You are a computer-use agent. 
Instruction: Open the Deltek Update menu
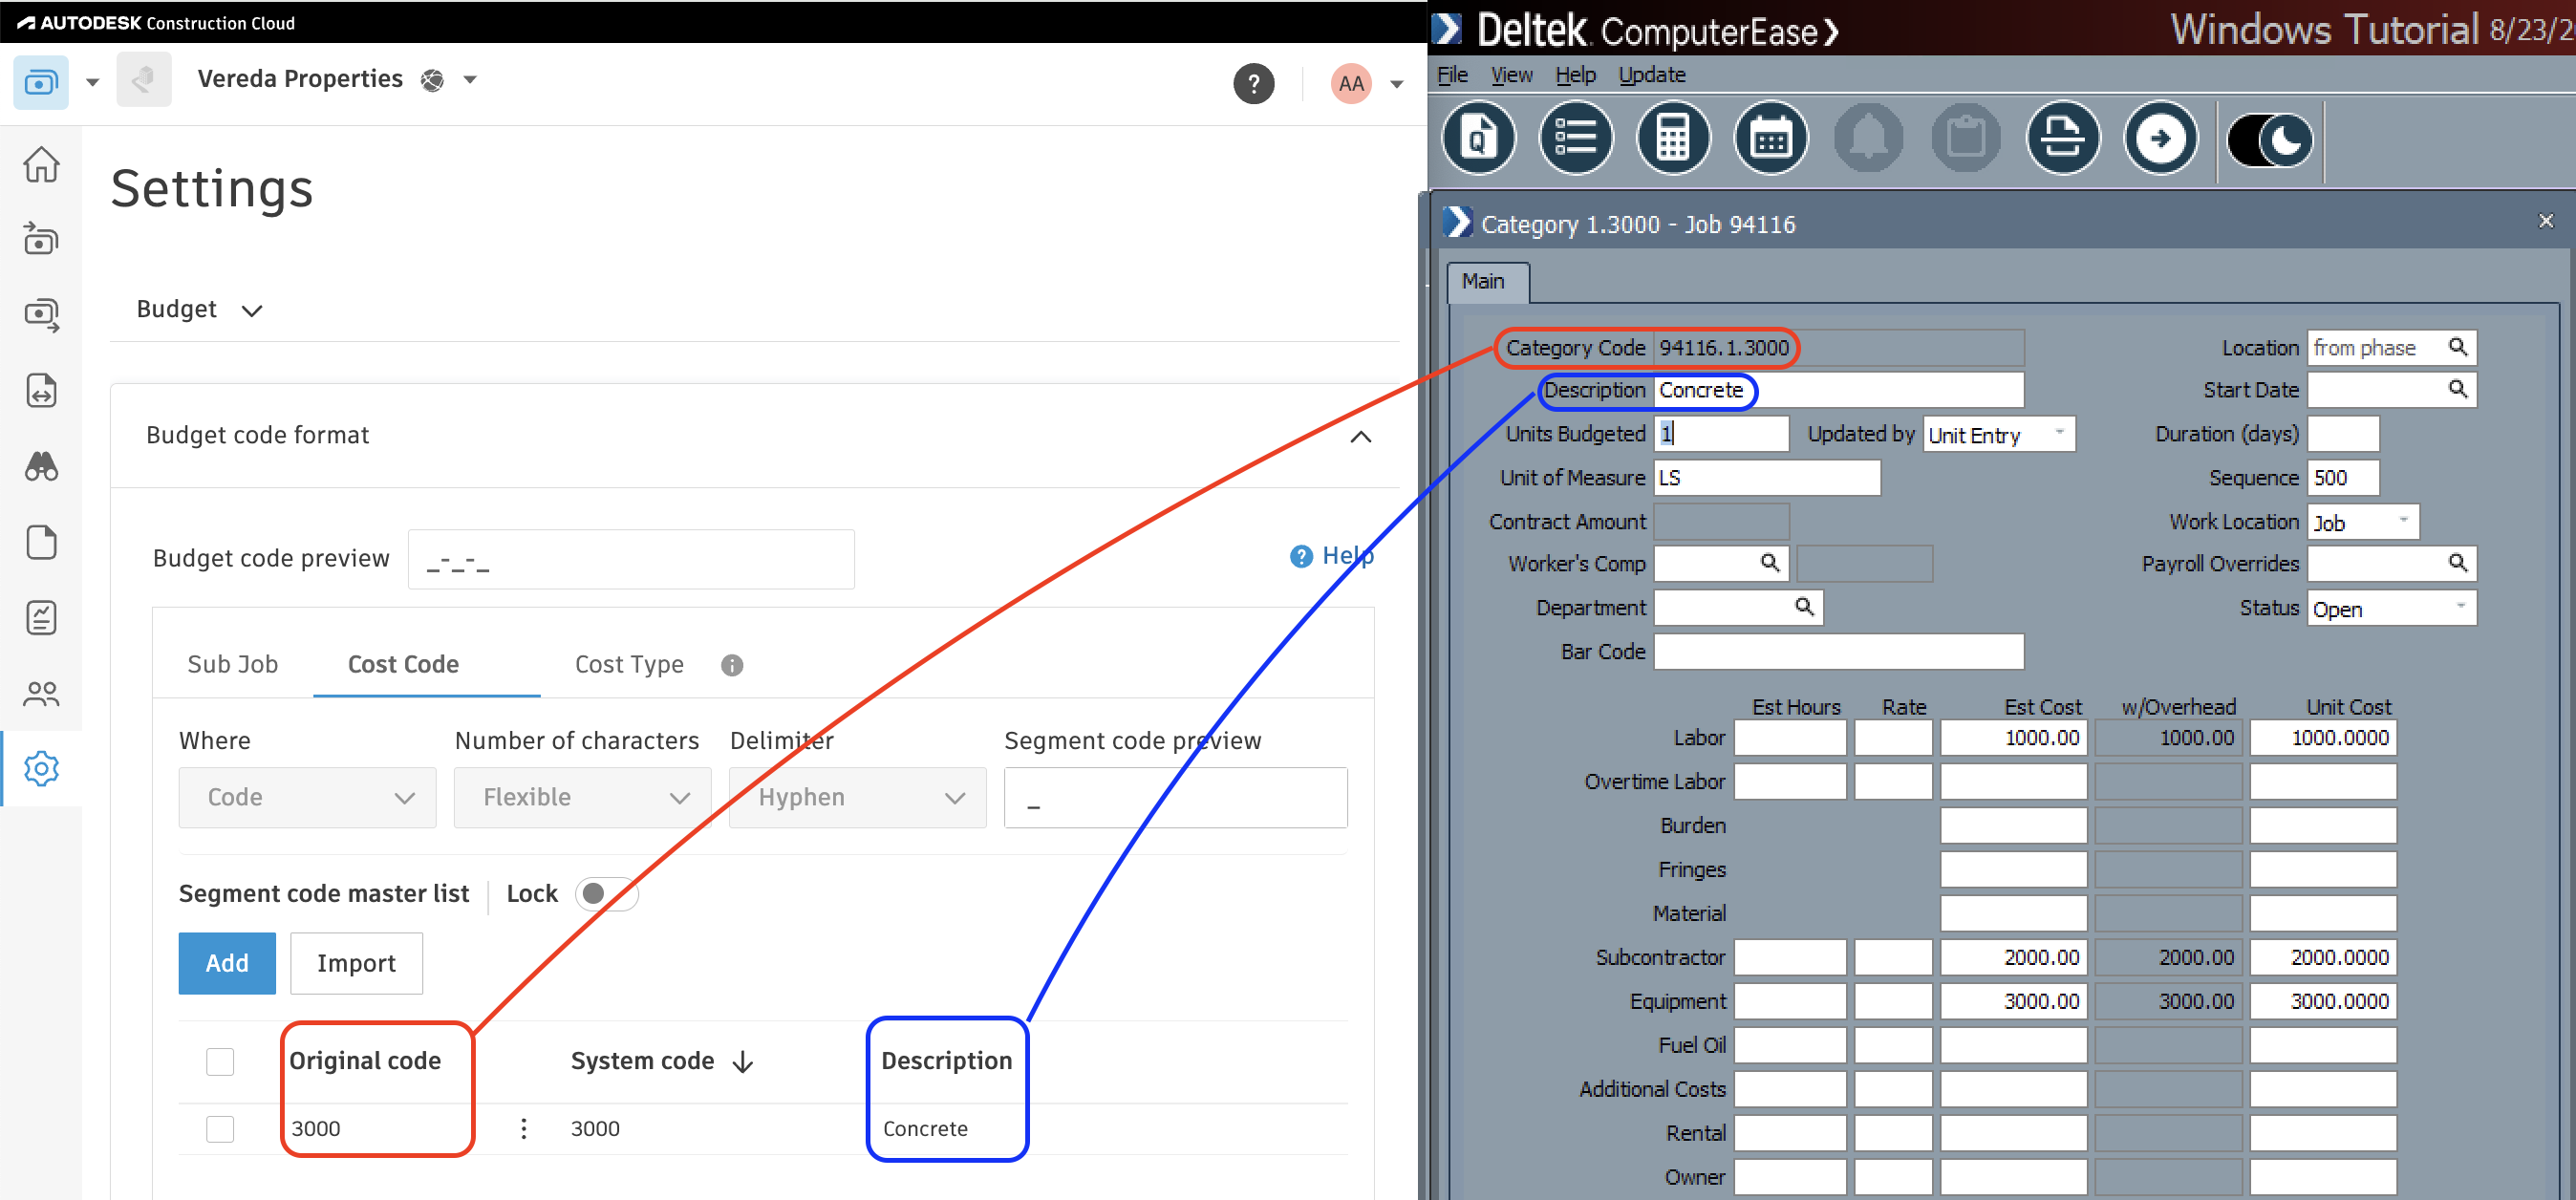pyautogui.click(x=1651, y=75)
